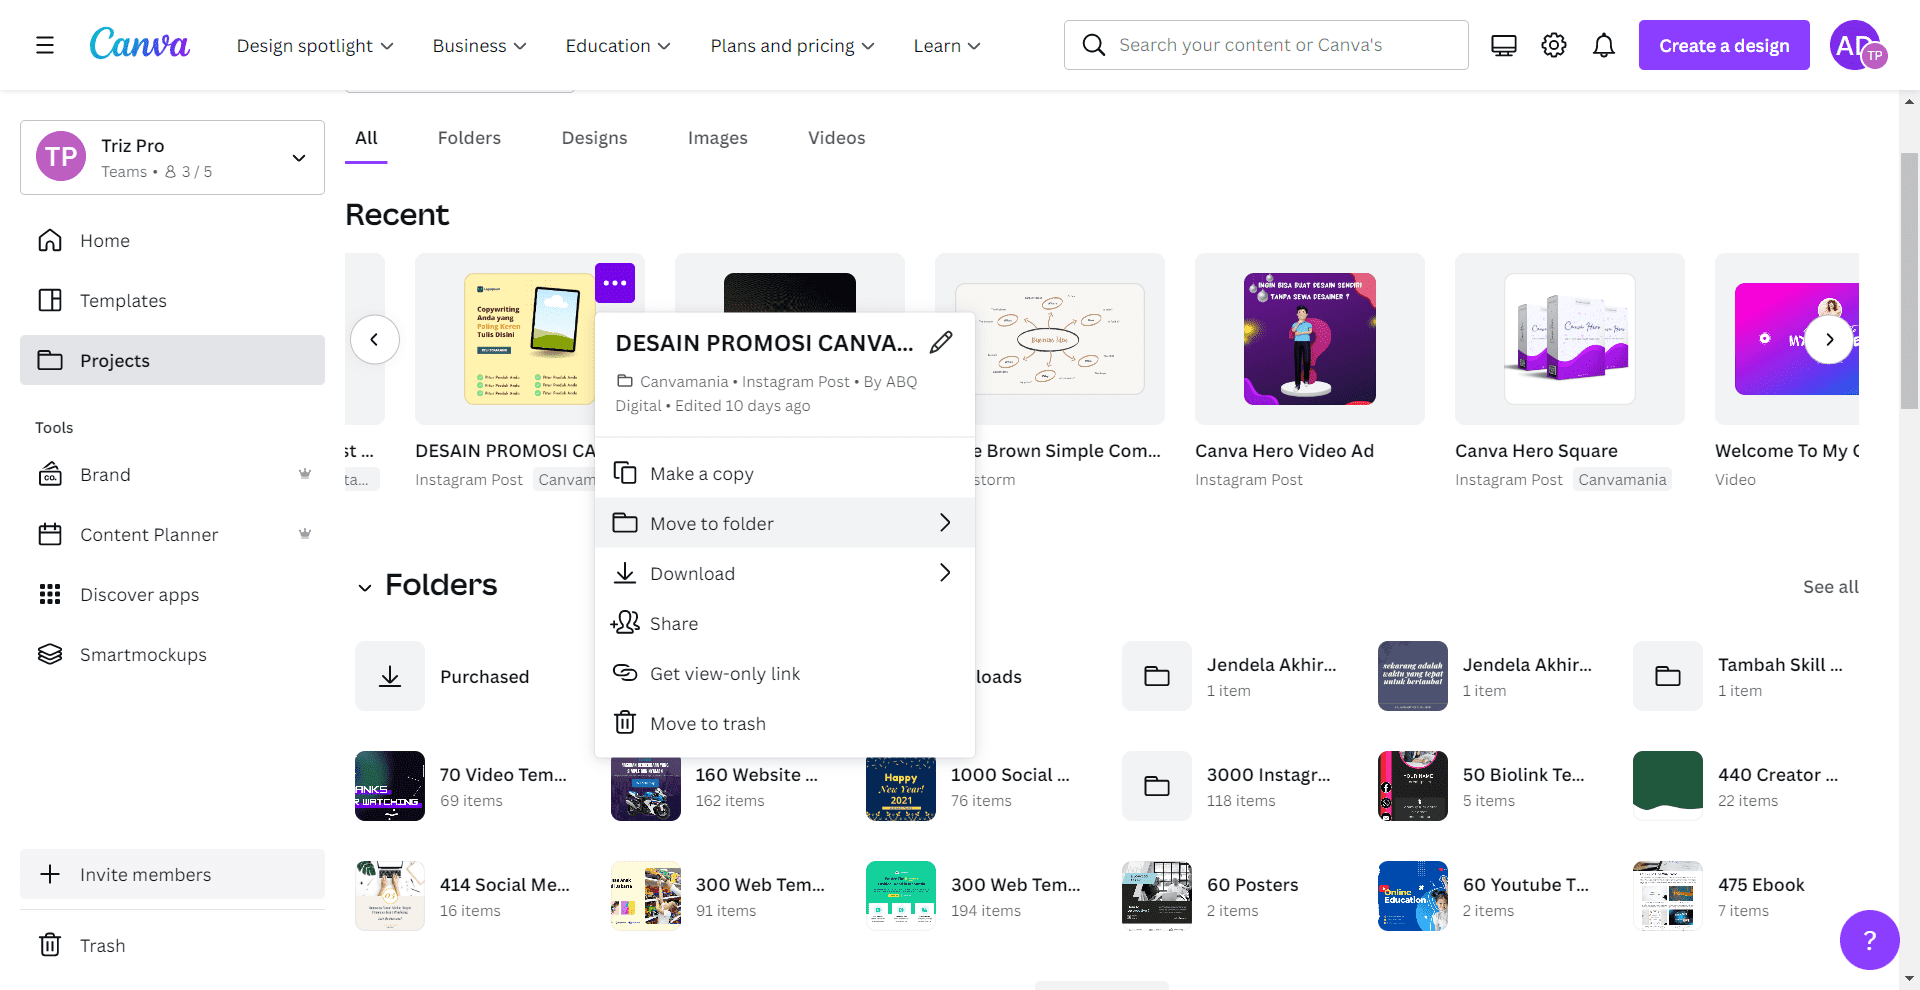Show previous recent designs with left arrow

(375, 339)
